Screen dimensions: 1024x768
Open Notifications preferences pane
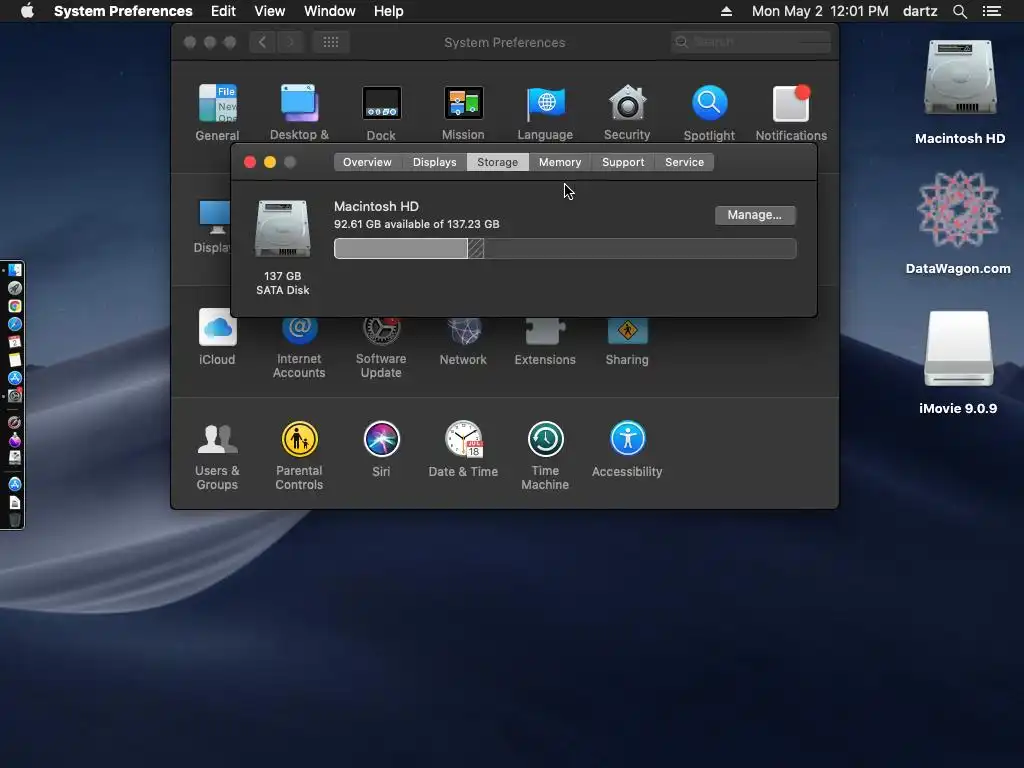792,112
